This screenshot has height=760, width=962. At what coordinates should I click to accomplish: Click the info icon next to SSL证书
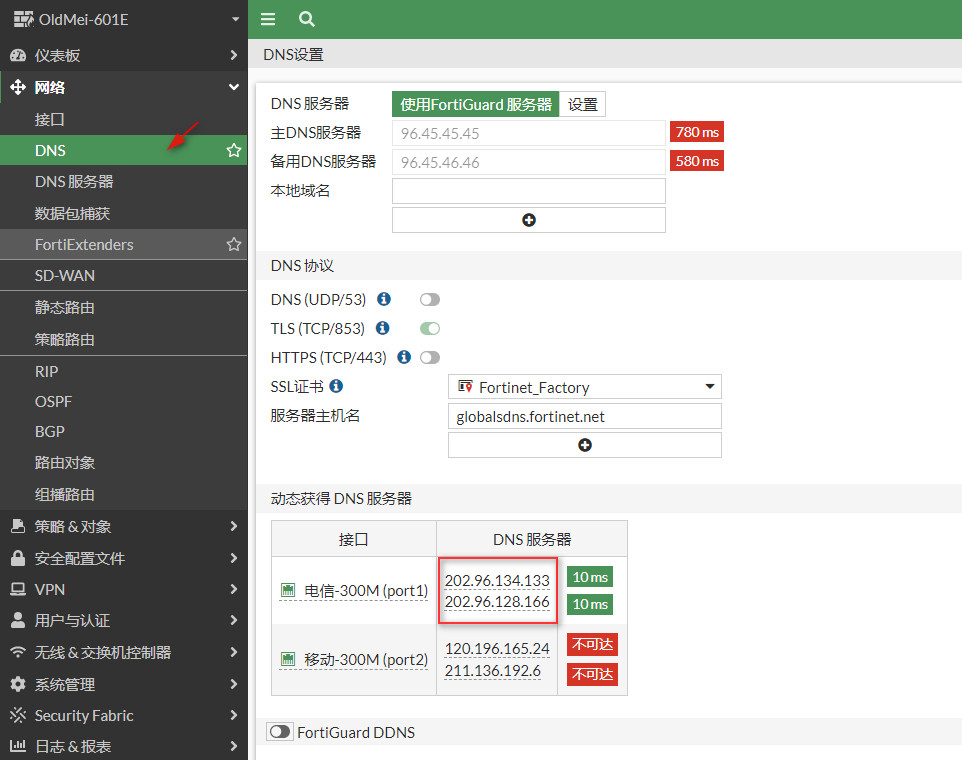(x=336, y=386)
